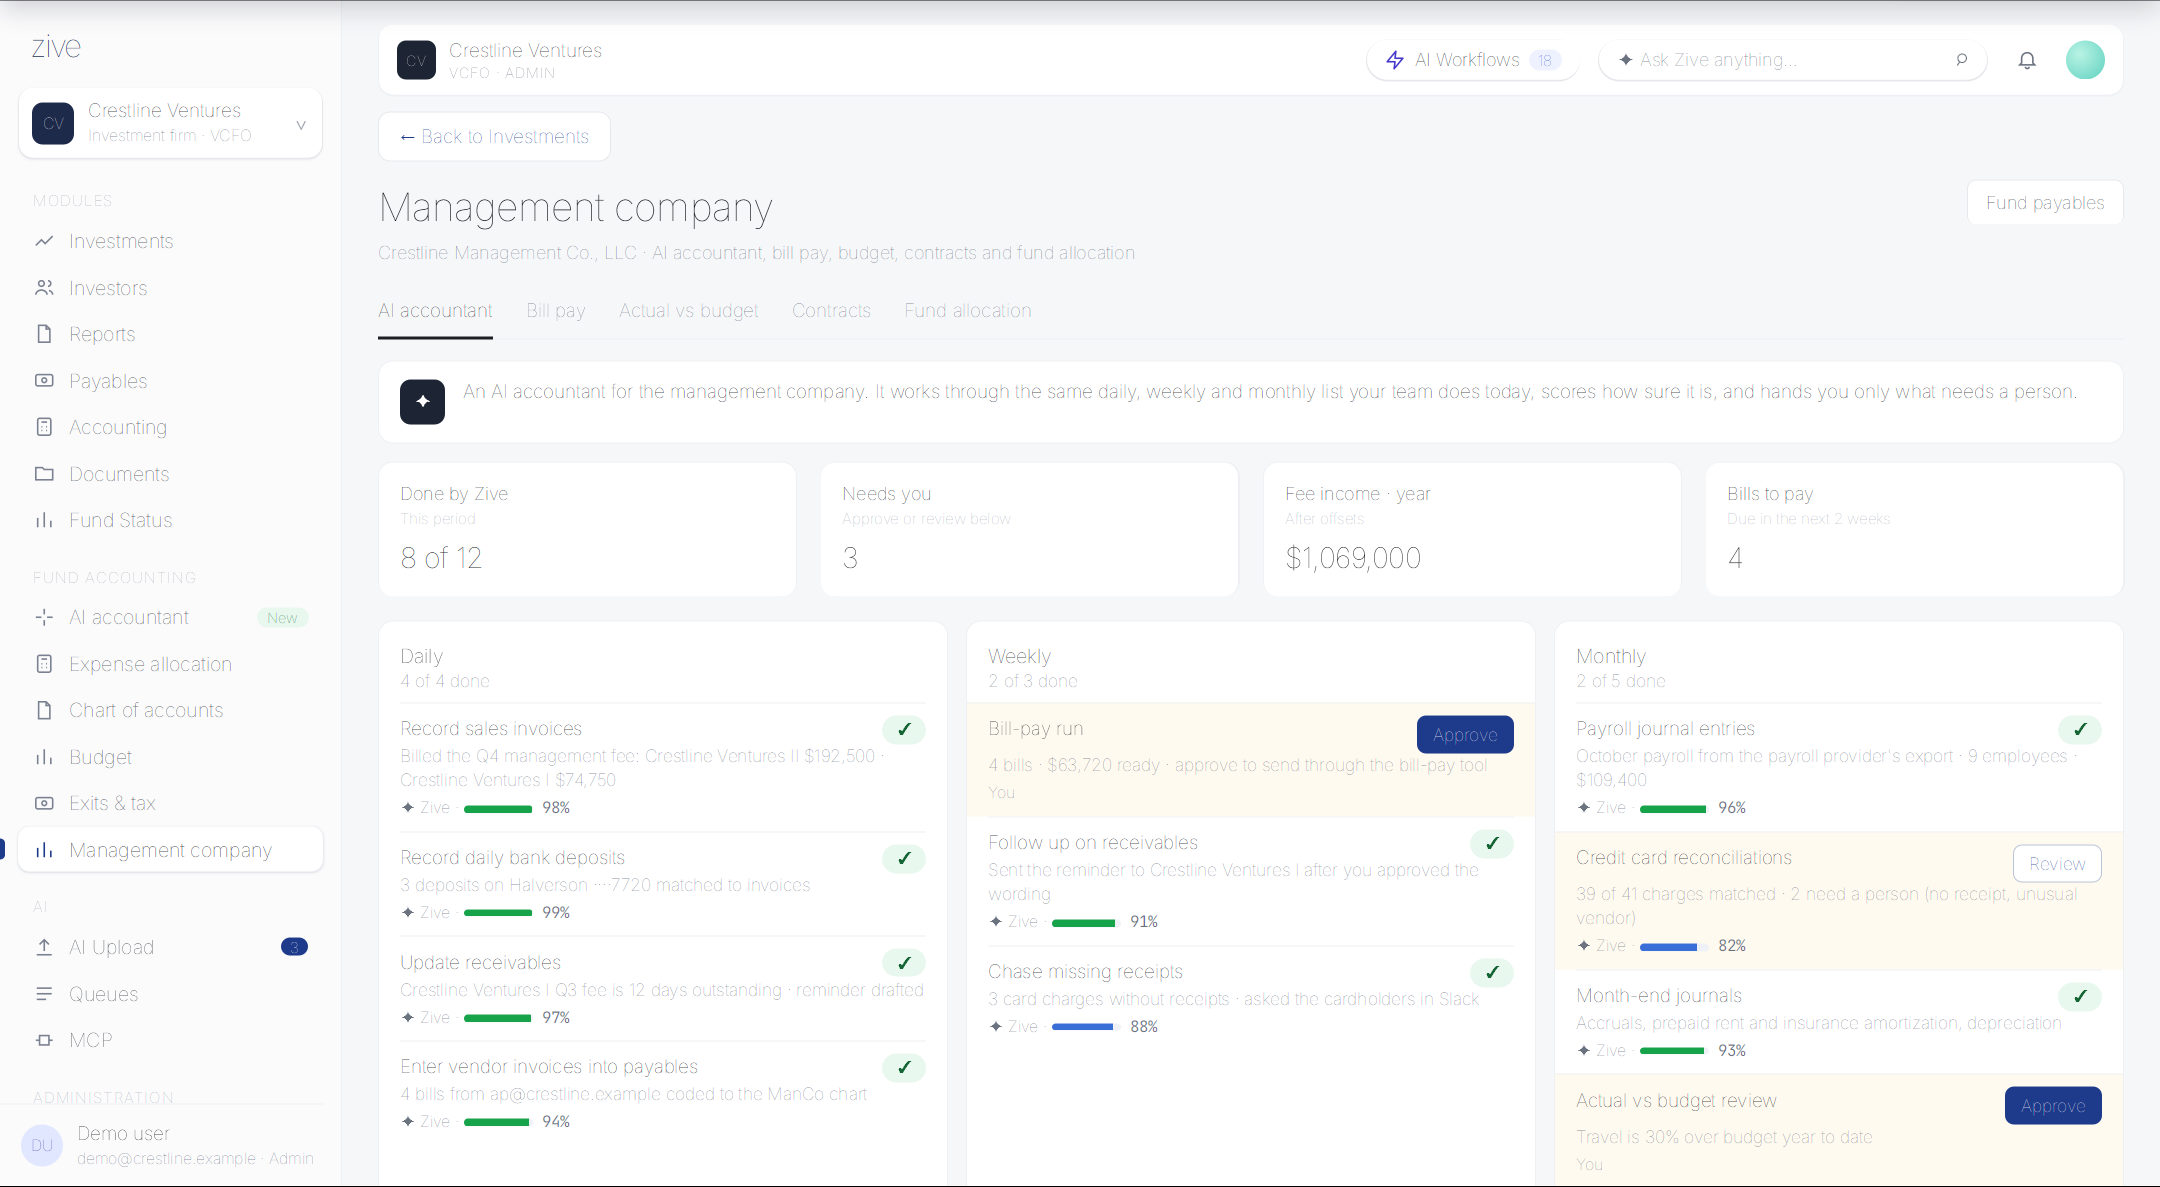The width and height of the screenshot is (2160, 1187).
Task: Toggle the checkmark on Month-end journals
Action: [x=2080, y=997]
